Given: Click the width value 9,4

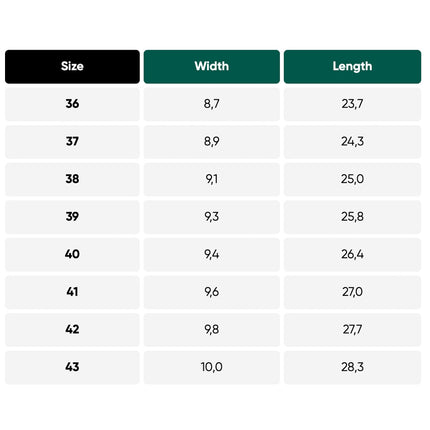Looking at the screenshot, I should point(212,255).
